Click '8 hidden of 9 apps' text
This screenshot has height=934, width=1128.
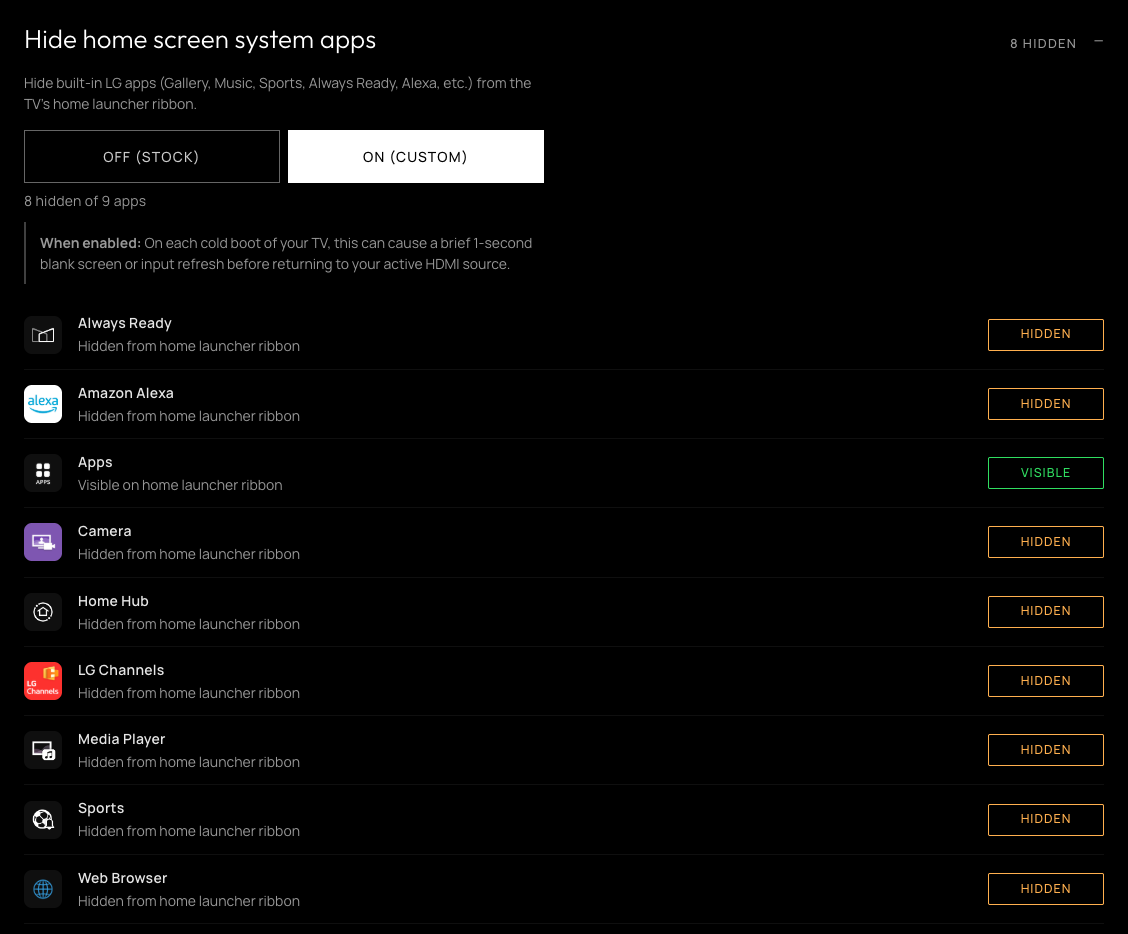point(85,201)
